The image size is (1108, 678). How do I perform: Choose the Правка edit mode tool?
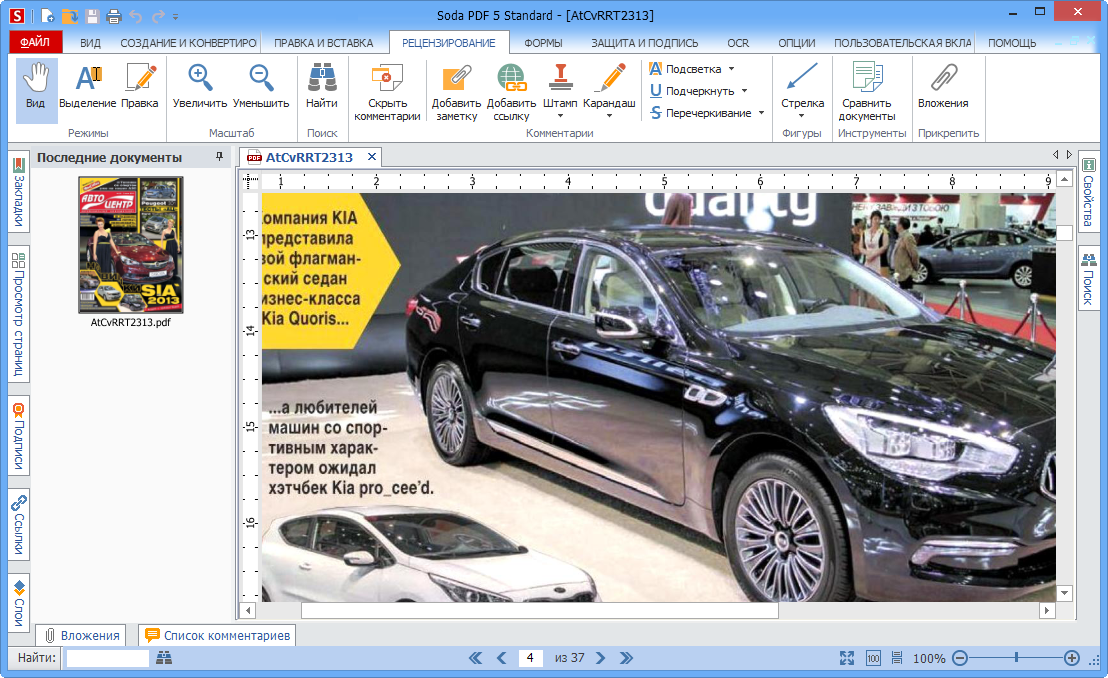coord(140,87)
